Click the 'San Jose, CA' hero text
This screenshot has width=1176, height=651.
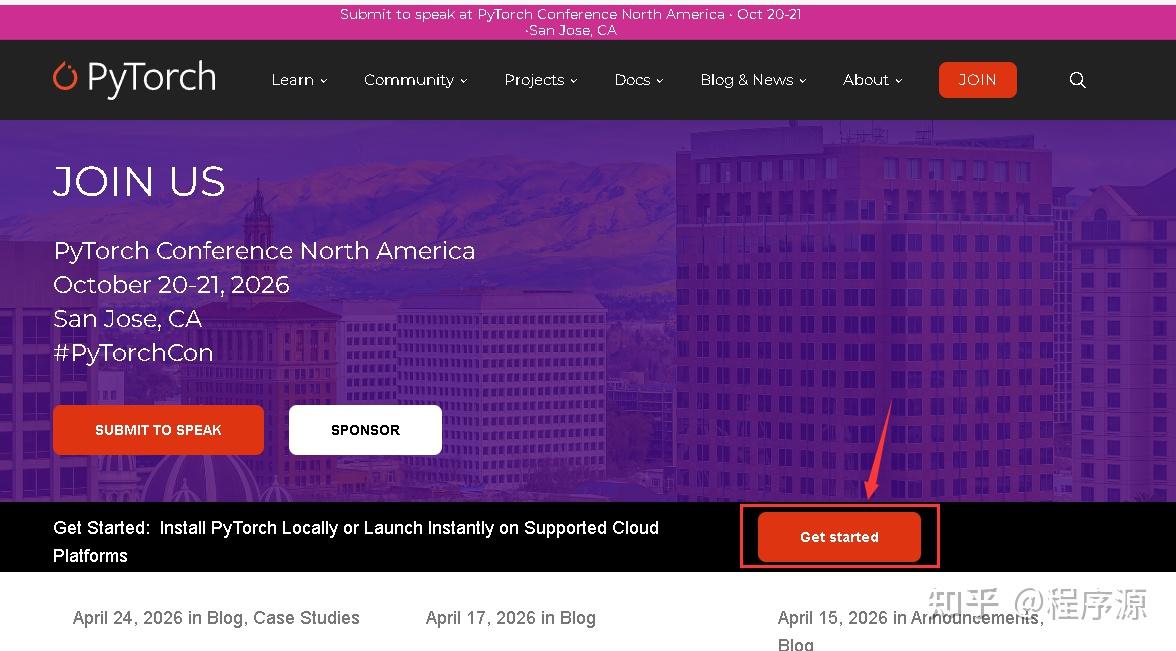(128, 319)
